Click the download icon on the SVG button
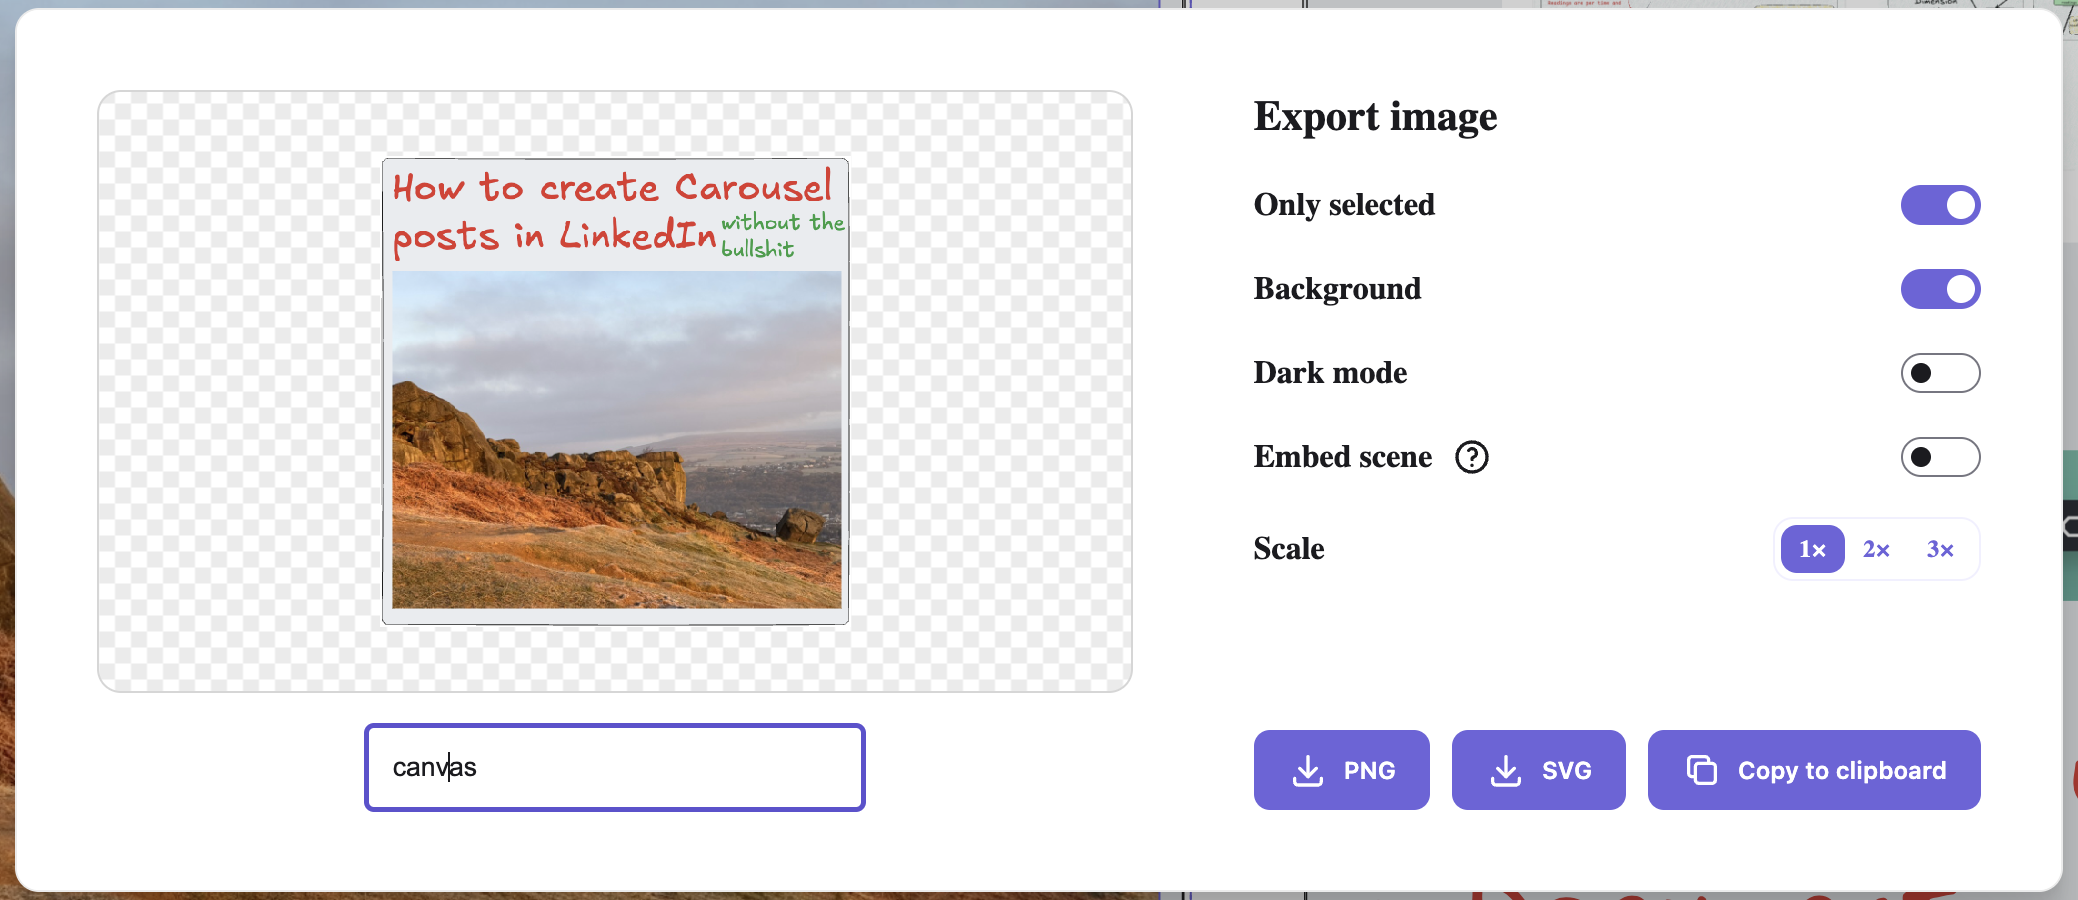 tap(1506, 771)
